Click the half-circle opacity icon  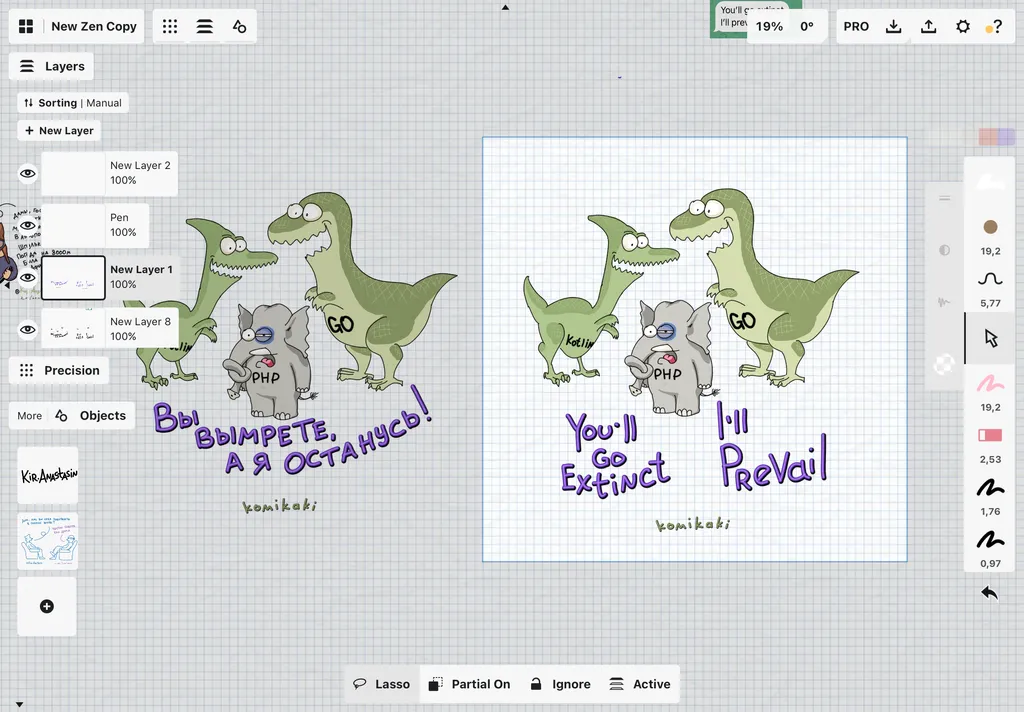click(944, 250)
